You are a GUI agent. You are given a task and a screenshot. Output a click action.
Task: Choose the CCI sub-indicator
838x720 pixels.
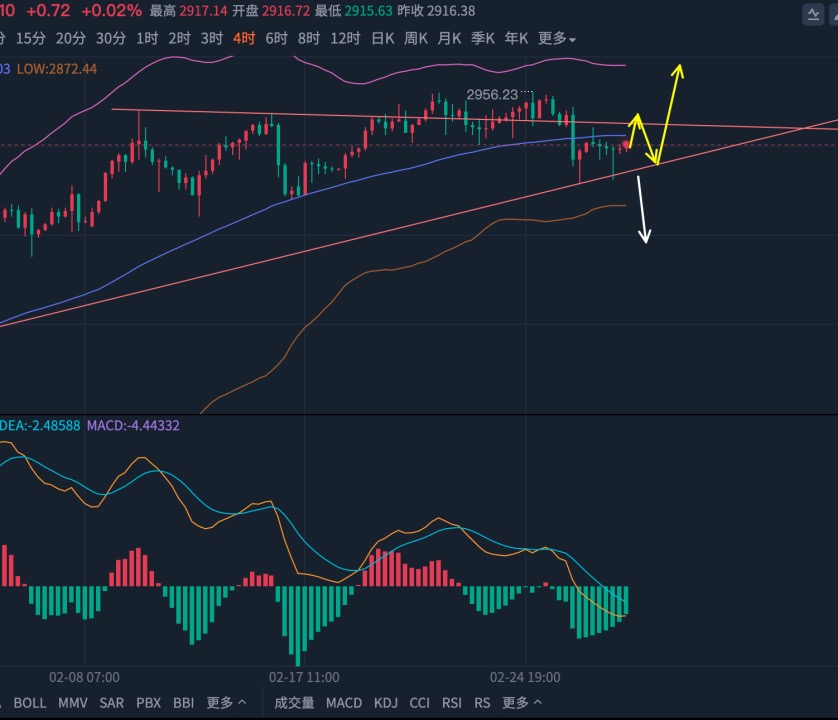[420, 702]
